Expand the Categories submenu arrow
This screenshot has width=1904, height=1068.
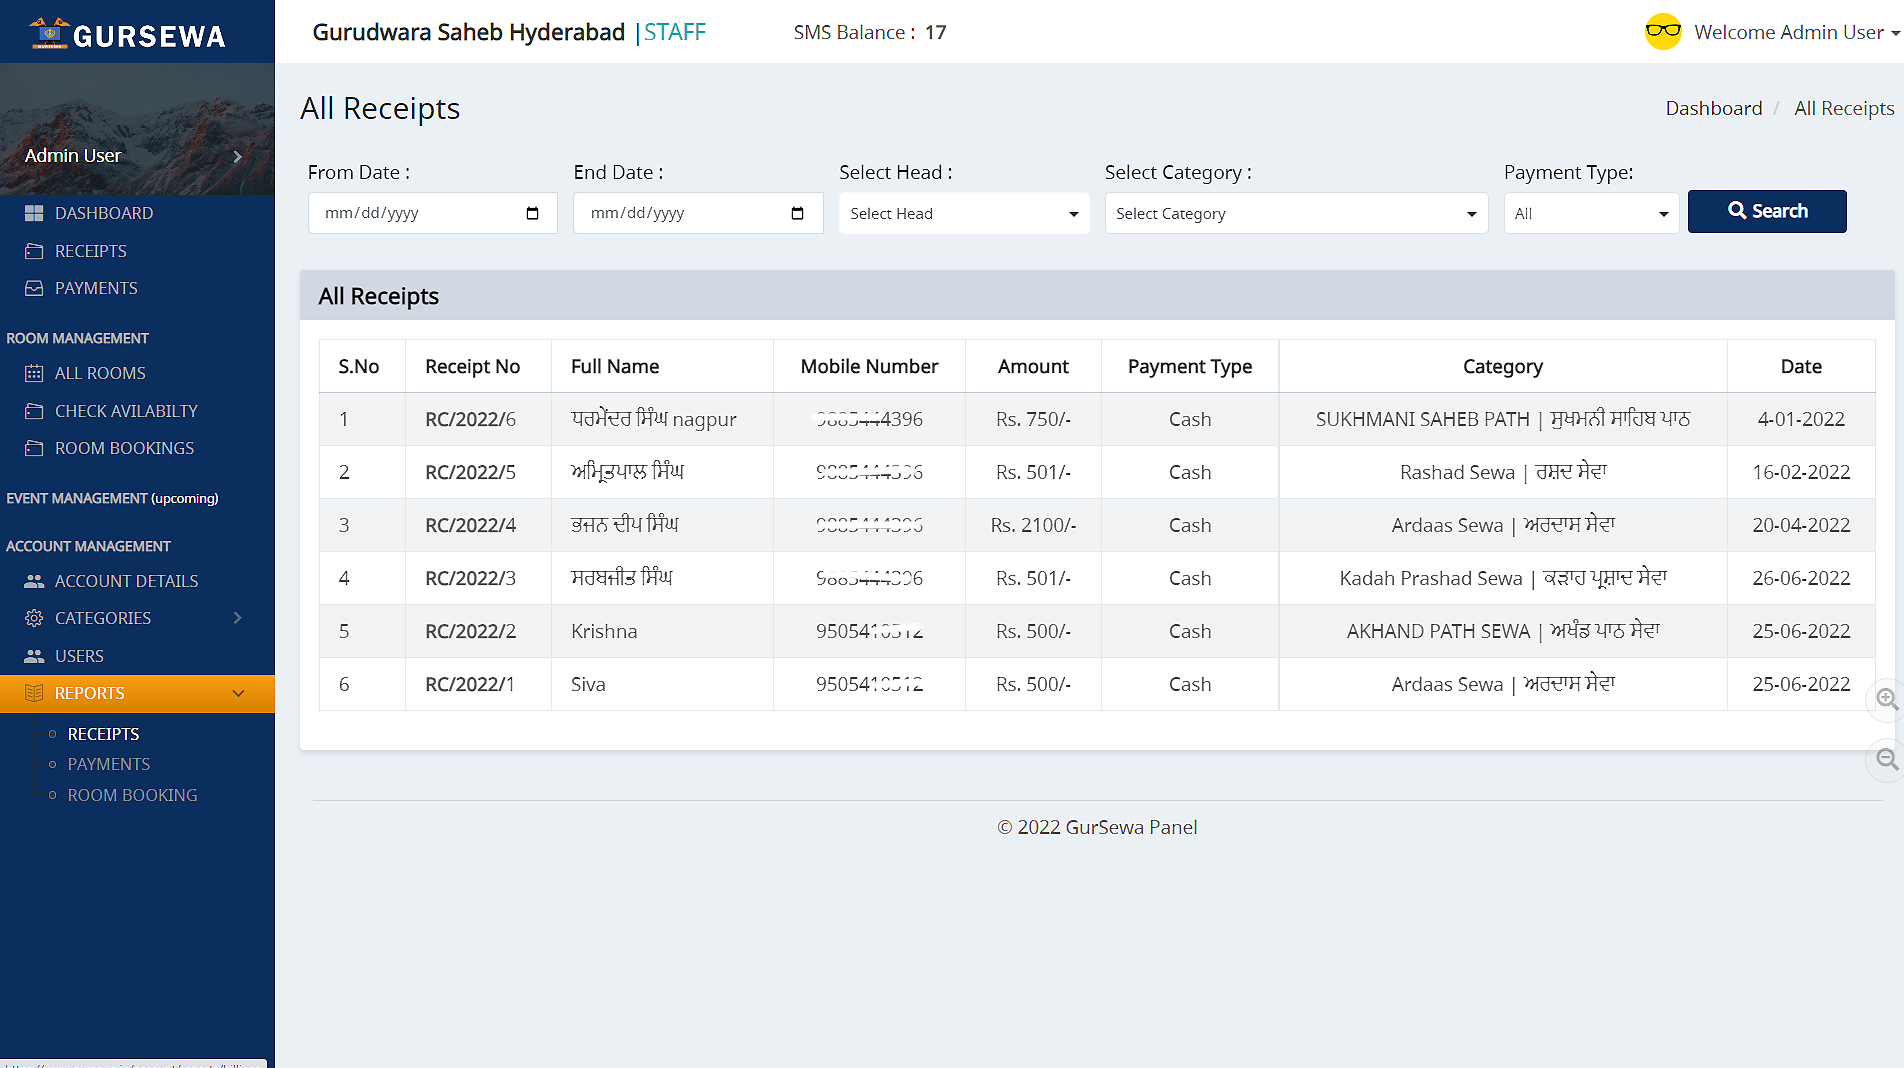tap(237, 618)
